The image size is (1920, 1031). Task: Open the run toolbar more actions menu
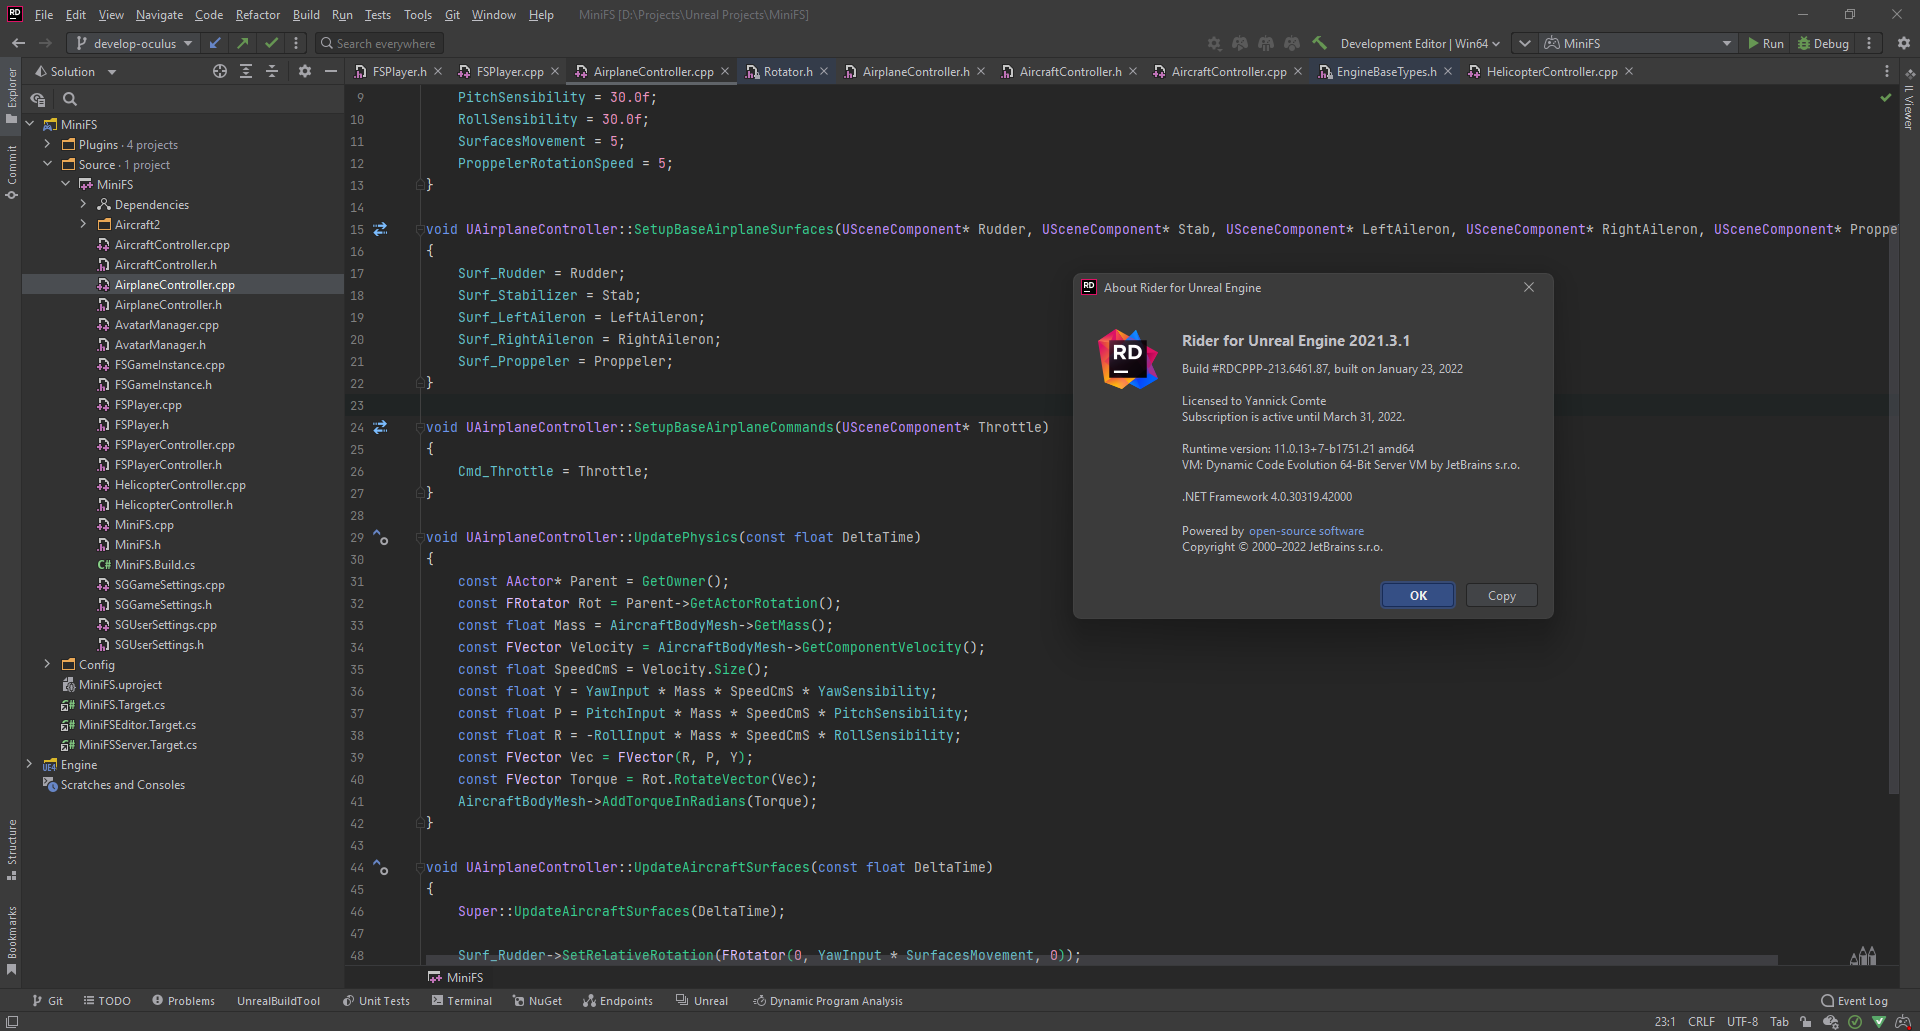1869,43
